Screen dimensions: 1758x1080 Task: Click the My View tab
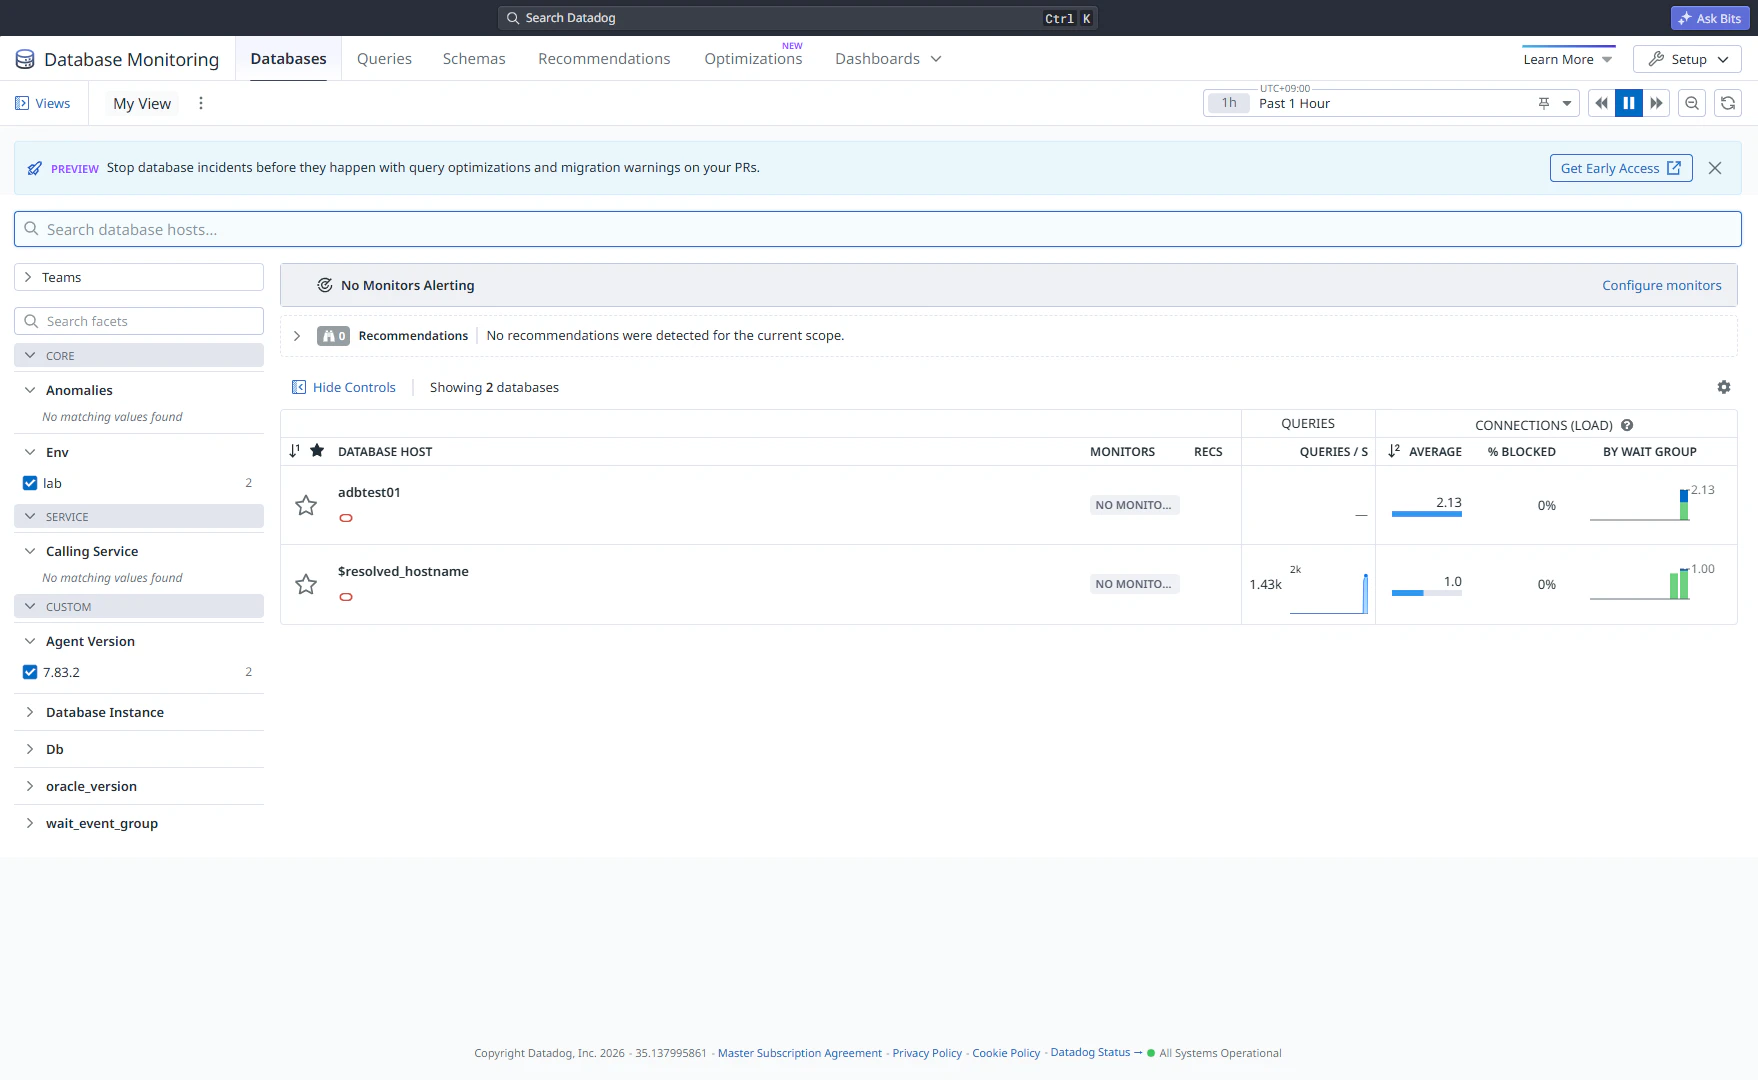[x=142, y=103]
